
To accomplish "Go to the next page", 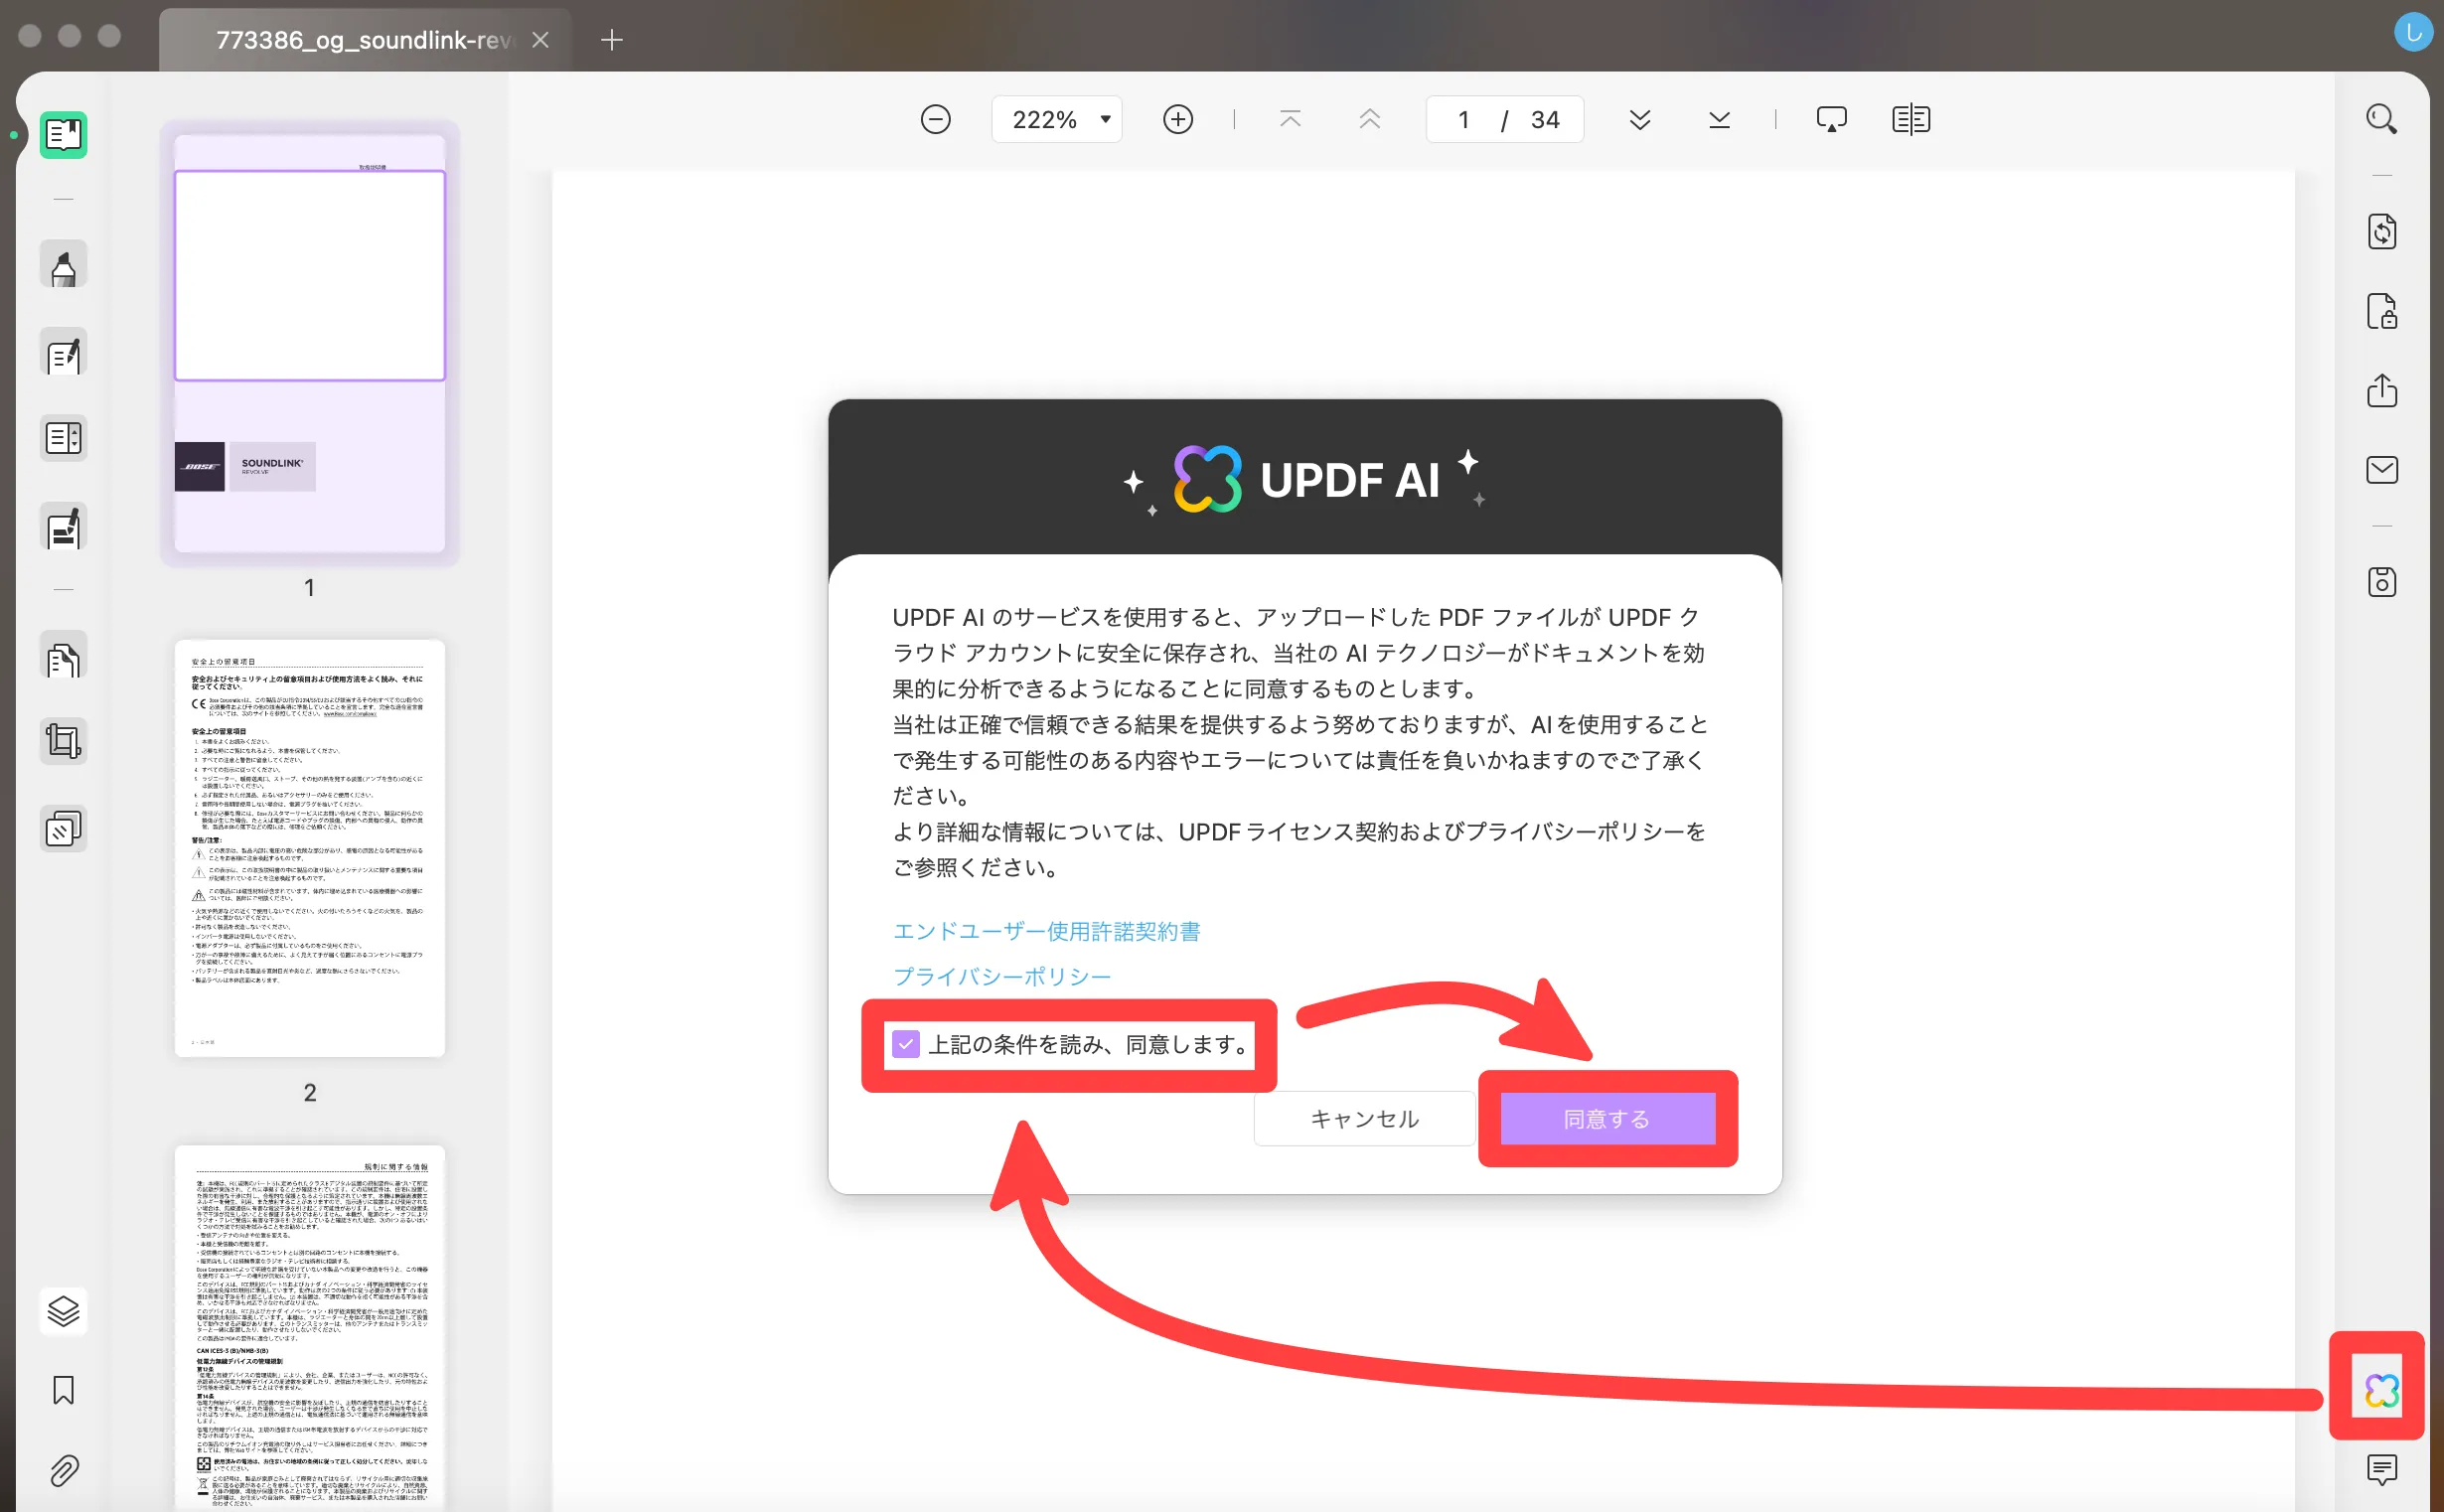I will [x=1640, y=120].
